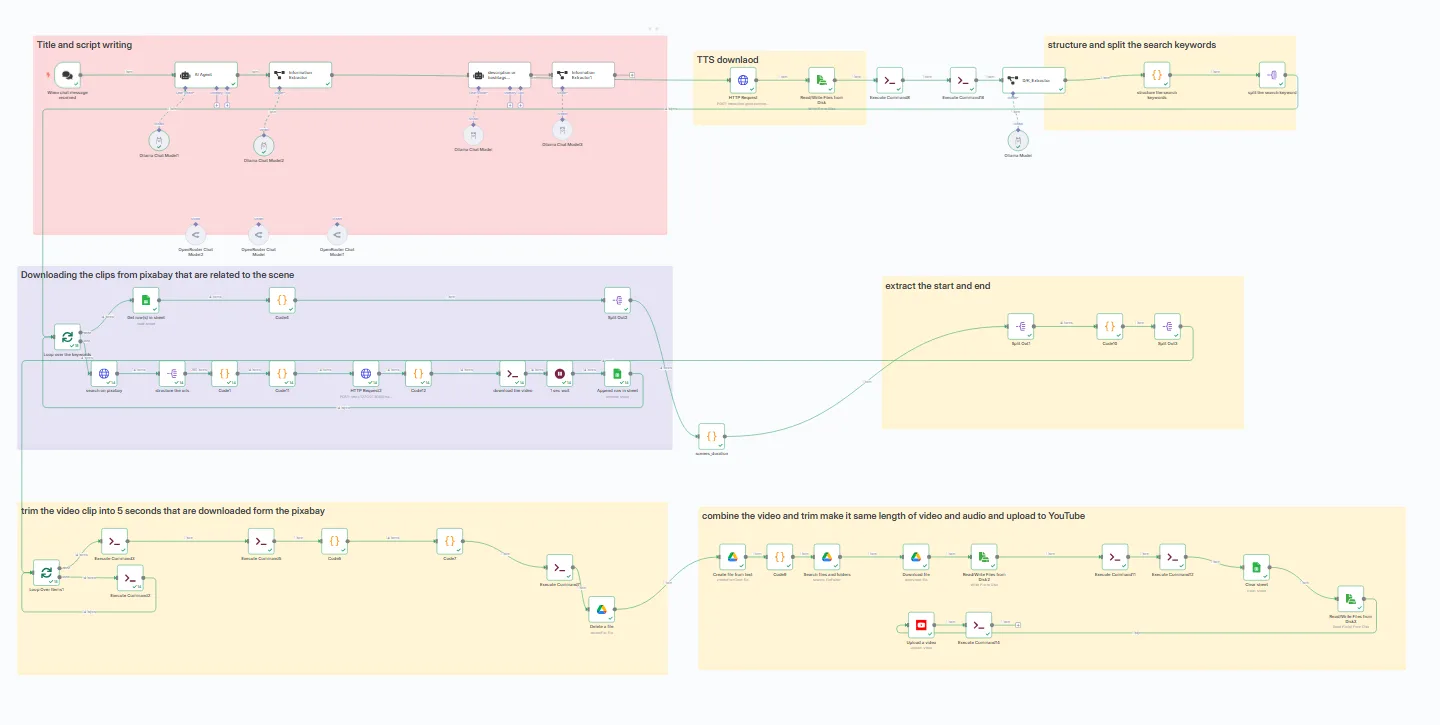Select the '1 sec wait' node
This screenshot has width=1440, height=725.
[x=560, y=374]
